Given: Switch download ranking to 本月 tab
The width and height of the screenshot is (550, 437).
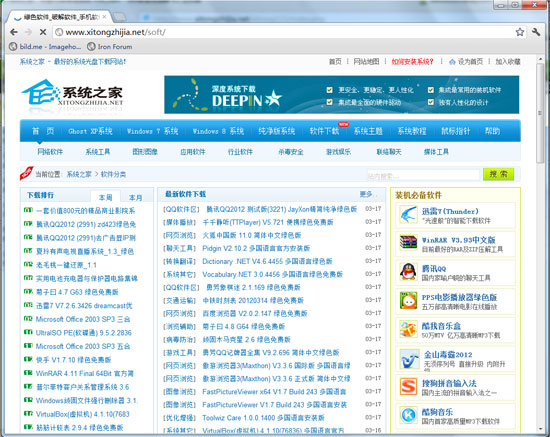Looking at the screenshot, I should click(x=135, y=197).
